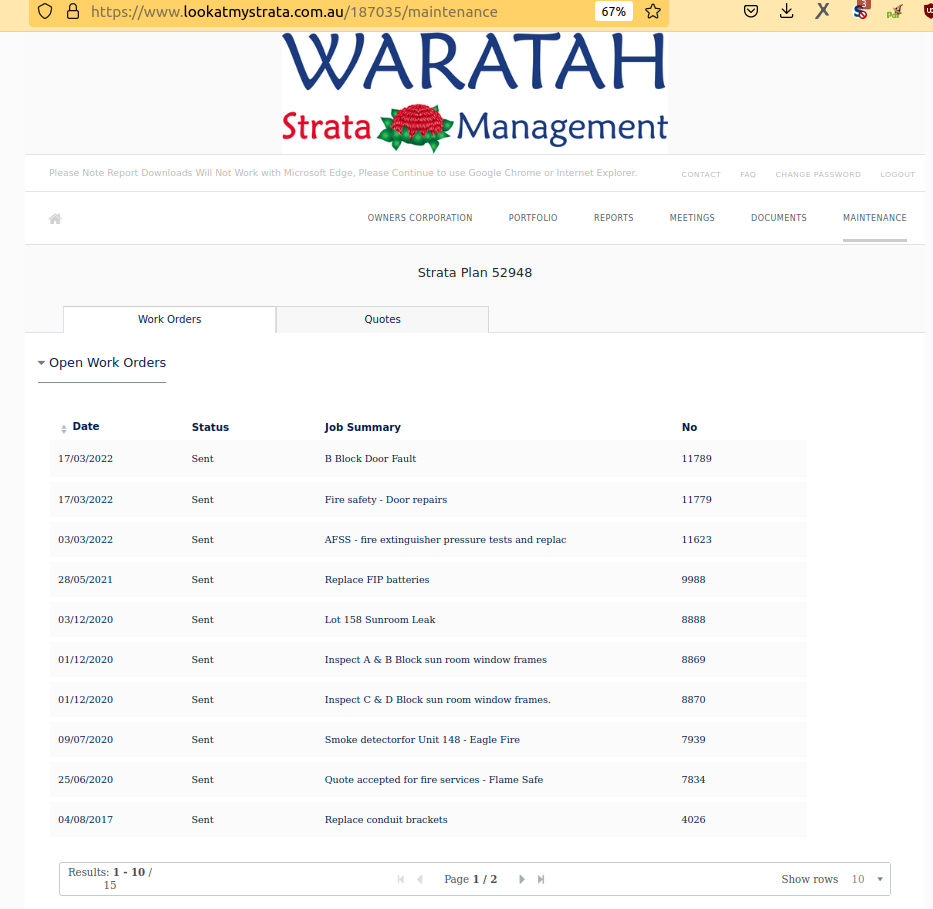This screenshot has width=933, height=909.
Task: Open Inspect A & B Block sun room order
Action: (x=436, y=659)
